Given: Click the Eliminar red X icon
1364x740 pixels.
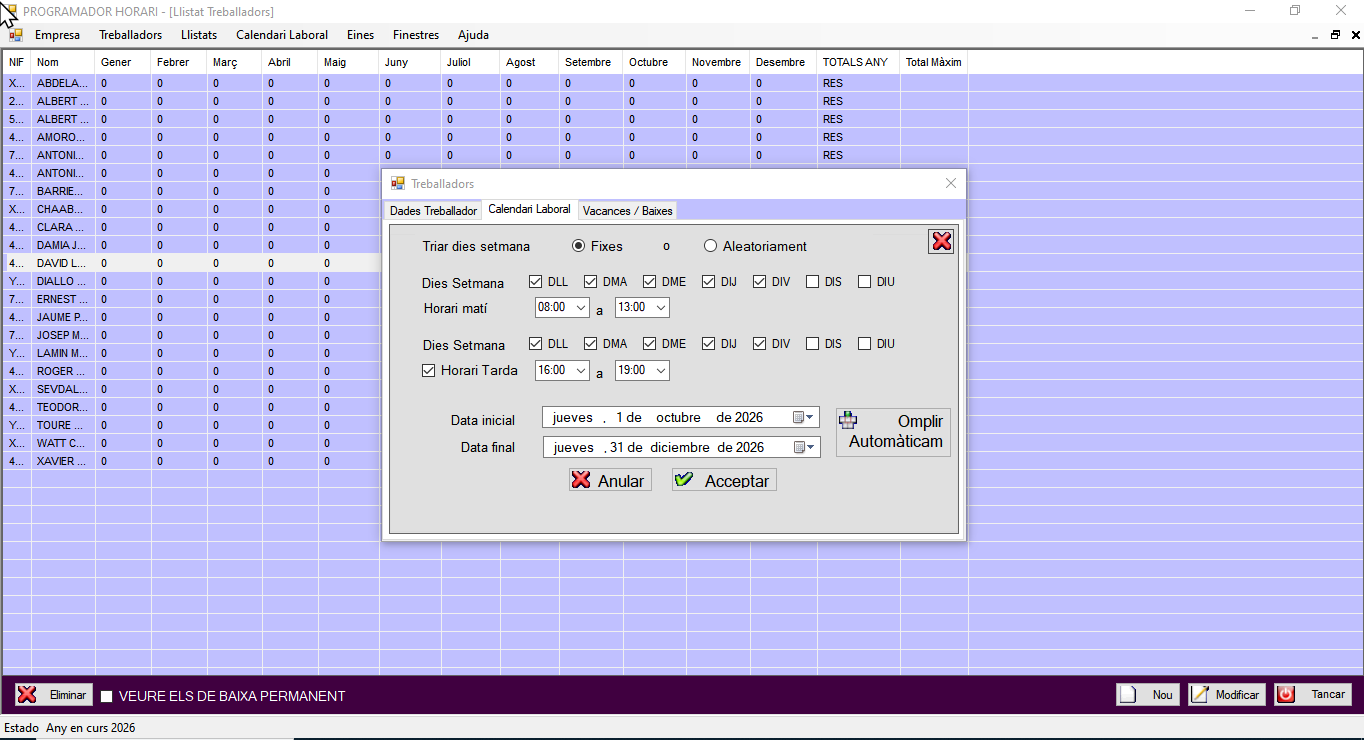Looking at the screenshot, I should tap(28, 695).
